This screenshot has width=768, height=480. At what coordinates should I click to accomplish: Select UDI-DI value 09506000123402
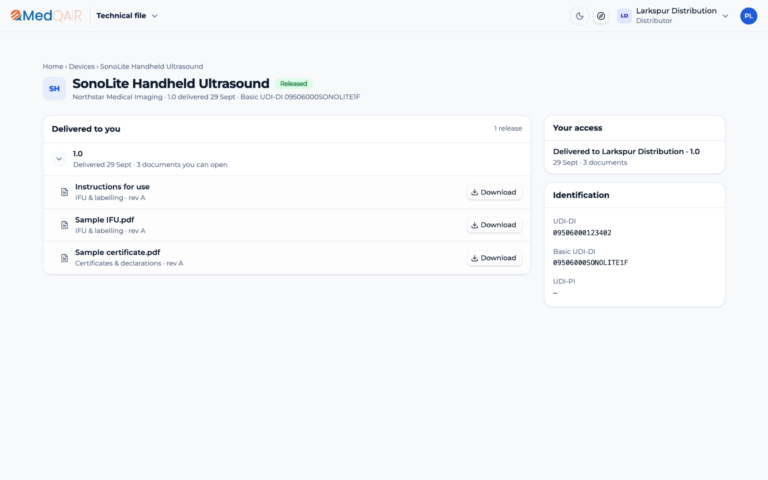tap(582, 233)
